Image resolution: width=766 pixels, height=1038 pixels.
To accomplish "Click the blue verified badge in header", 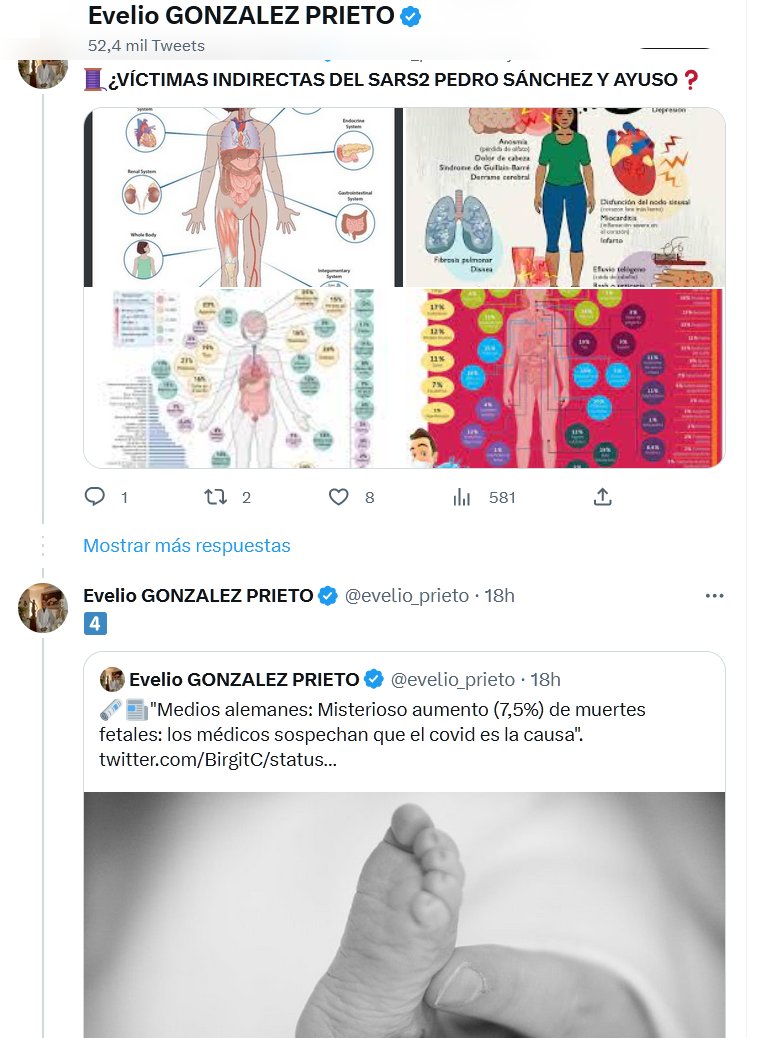I will click(411, 16).
